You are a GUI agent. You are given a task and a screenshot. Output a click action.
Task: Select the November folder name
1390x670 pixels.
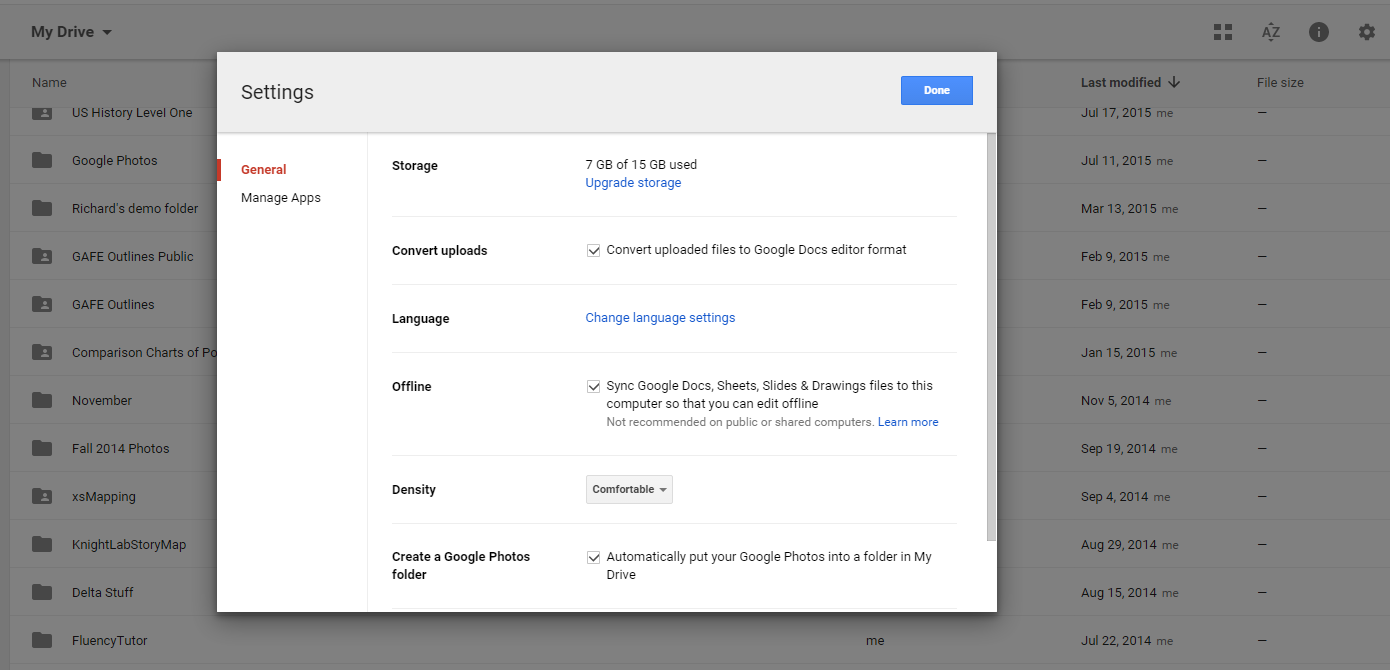pos(102,401)
